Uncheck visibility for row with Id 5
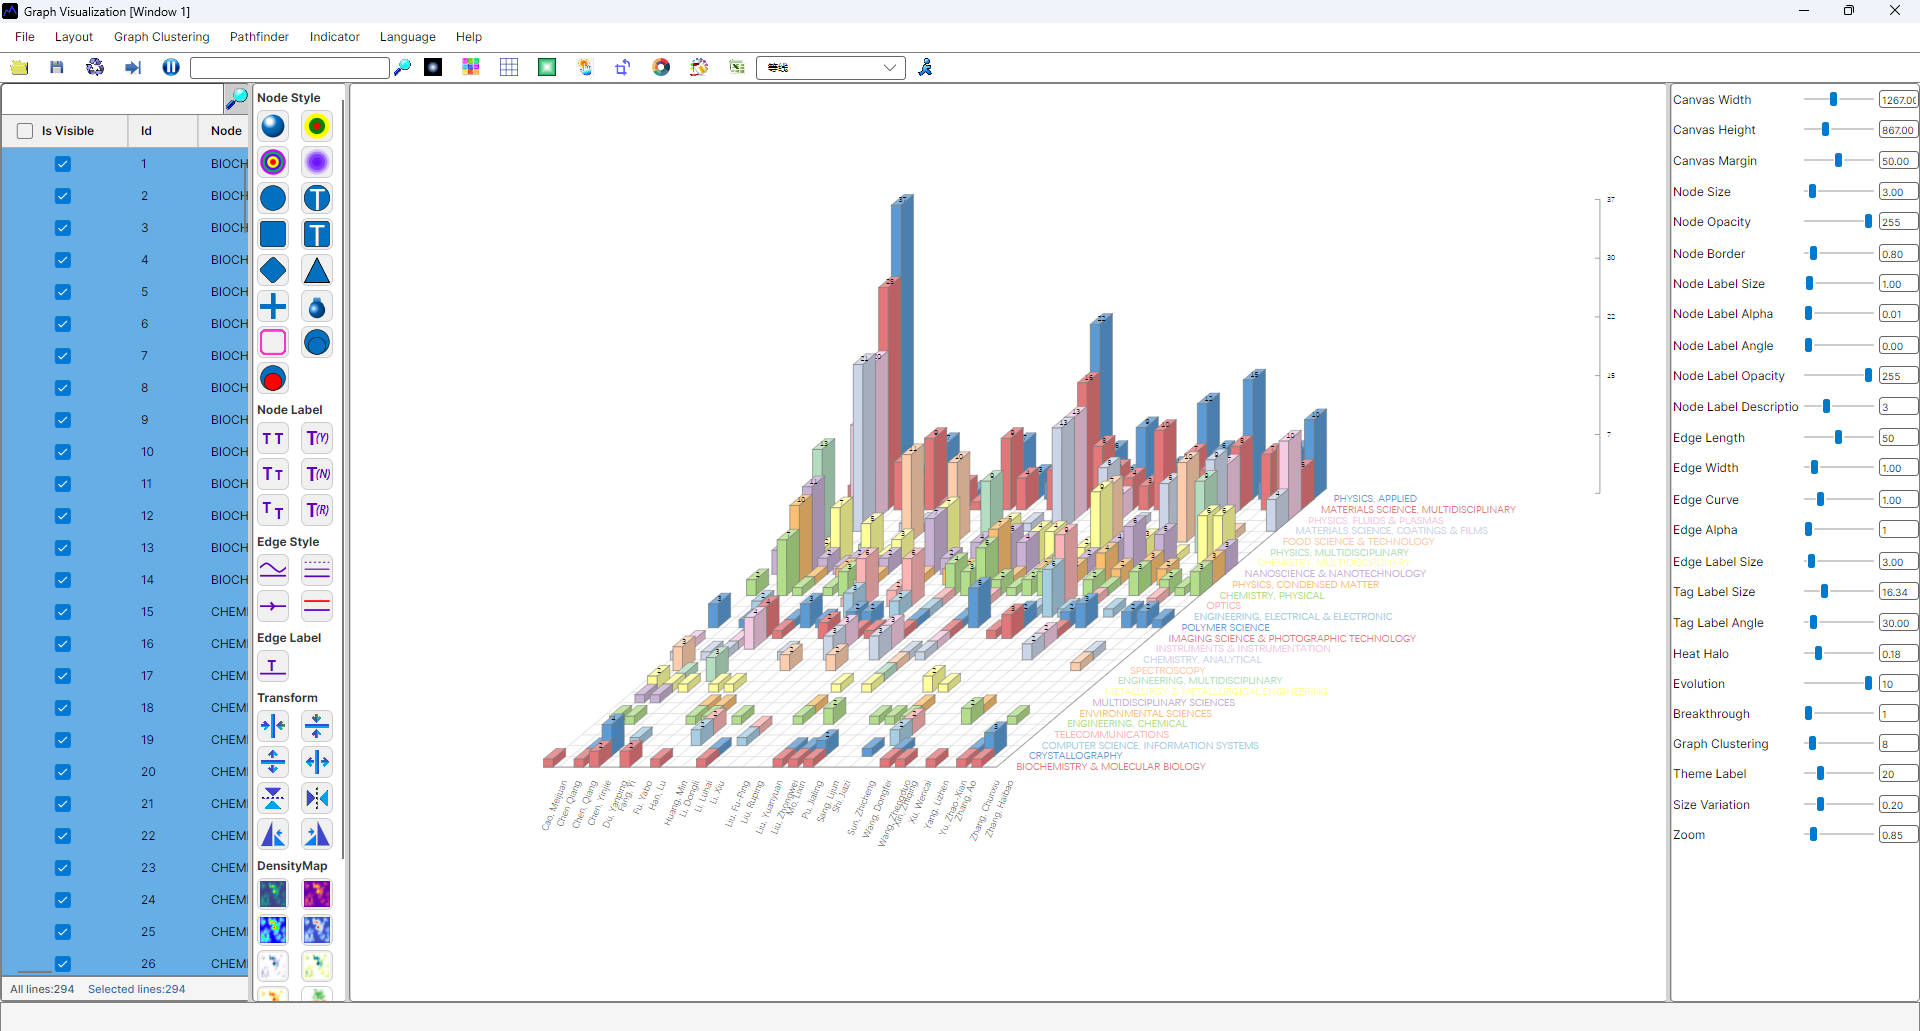The image size is (1920, 1031). tap(63, 292)
